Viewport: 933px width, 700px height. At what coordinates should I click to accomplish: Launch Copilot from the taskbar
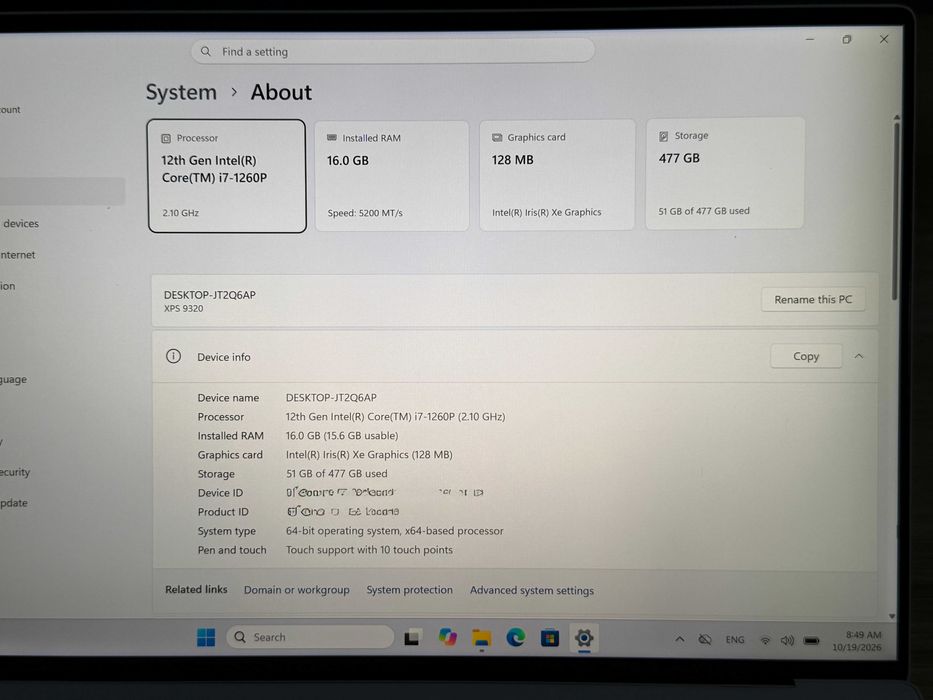pos(447,637)
